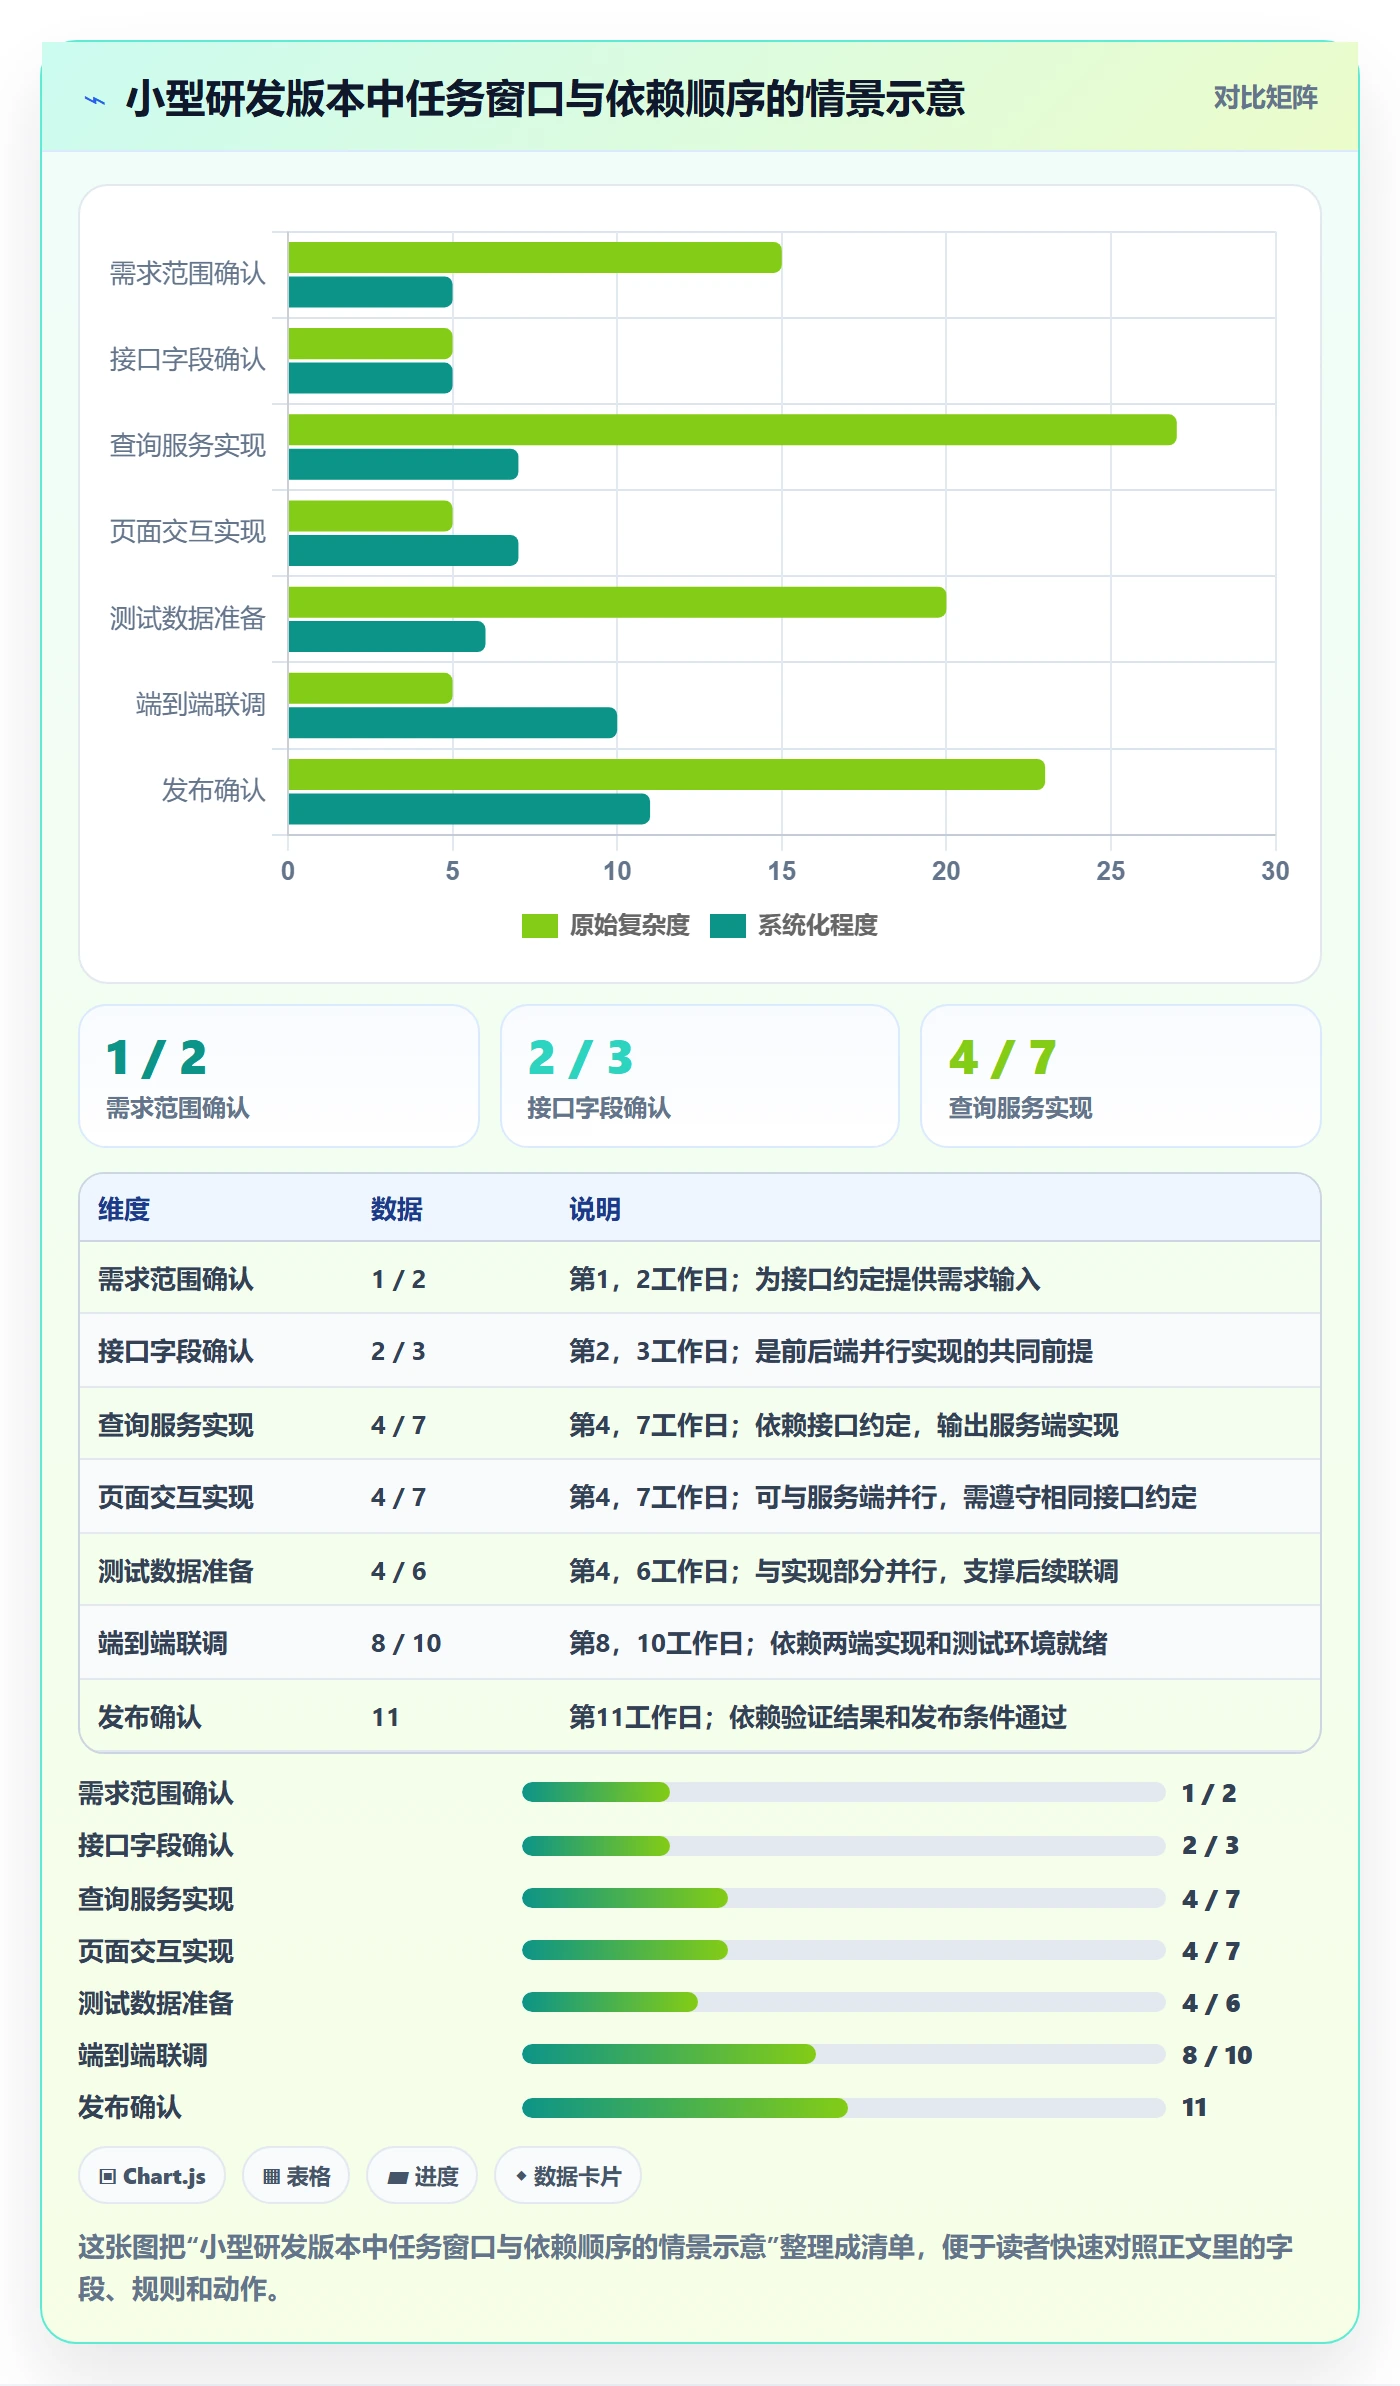Click the 查询服务实现 progress bar

[x=844, y=1898]
